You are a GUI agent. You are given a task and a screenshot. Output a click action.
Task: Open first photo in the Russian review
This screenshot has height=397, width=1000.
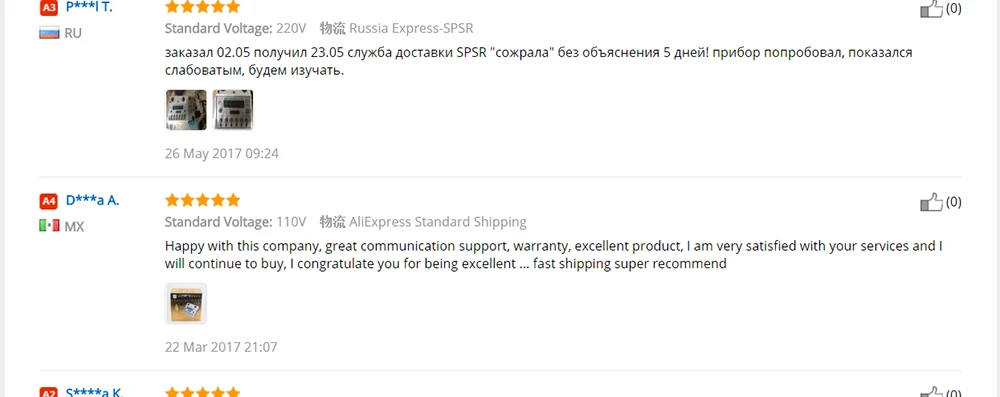[x=186, y=110]
